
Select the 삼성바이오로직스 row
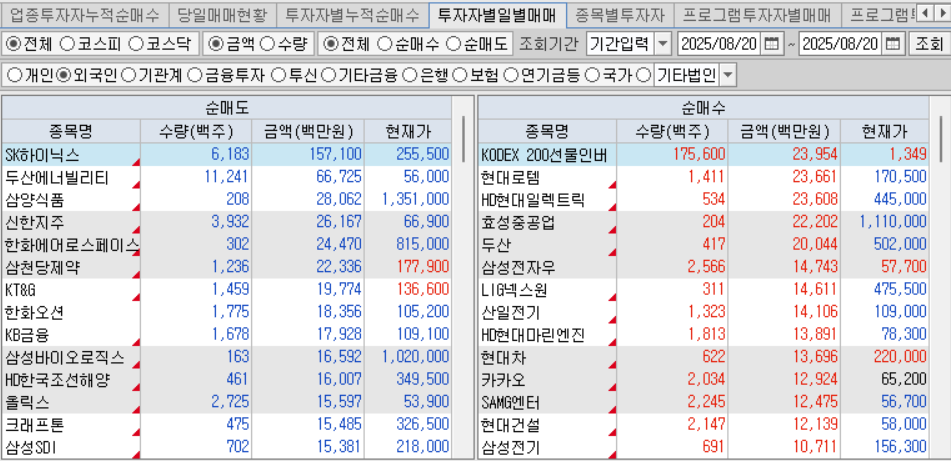coord(227,358)
